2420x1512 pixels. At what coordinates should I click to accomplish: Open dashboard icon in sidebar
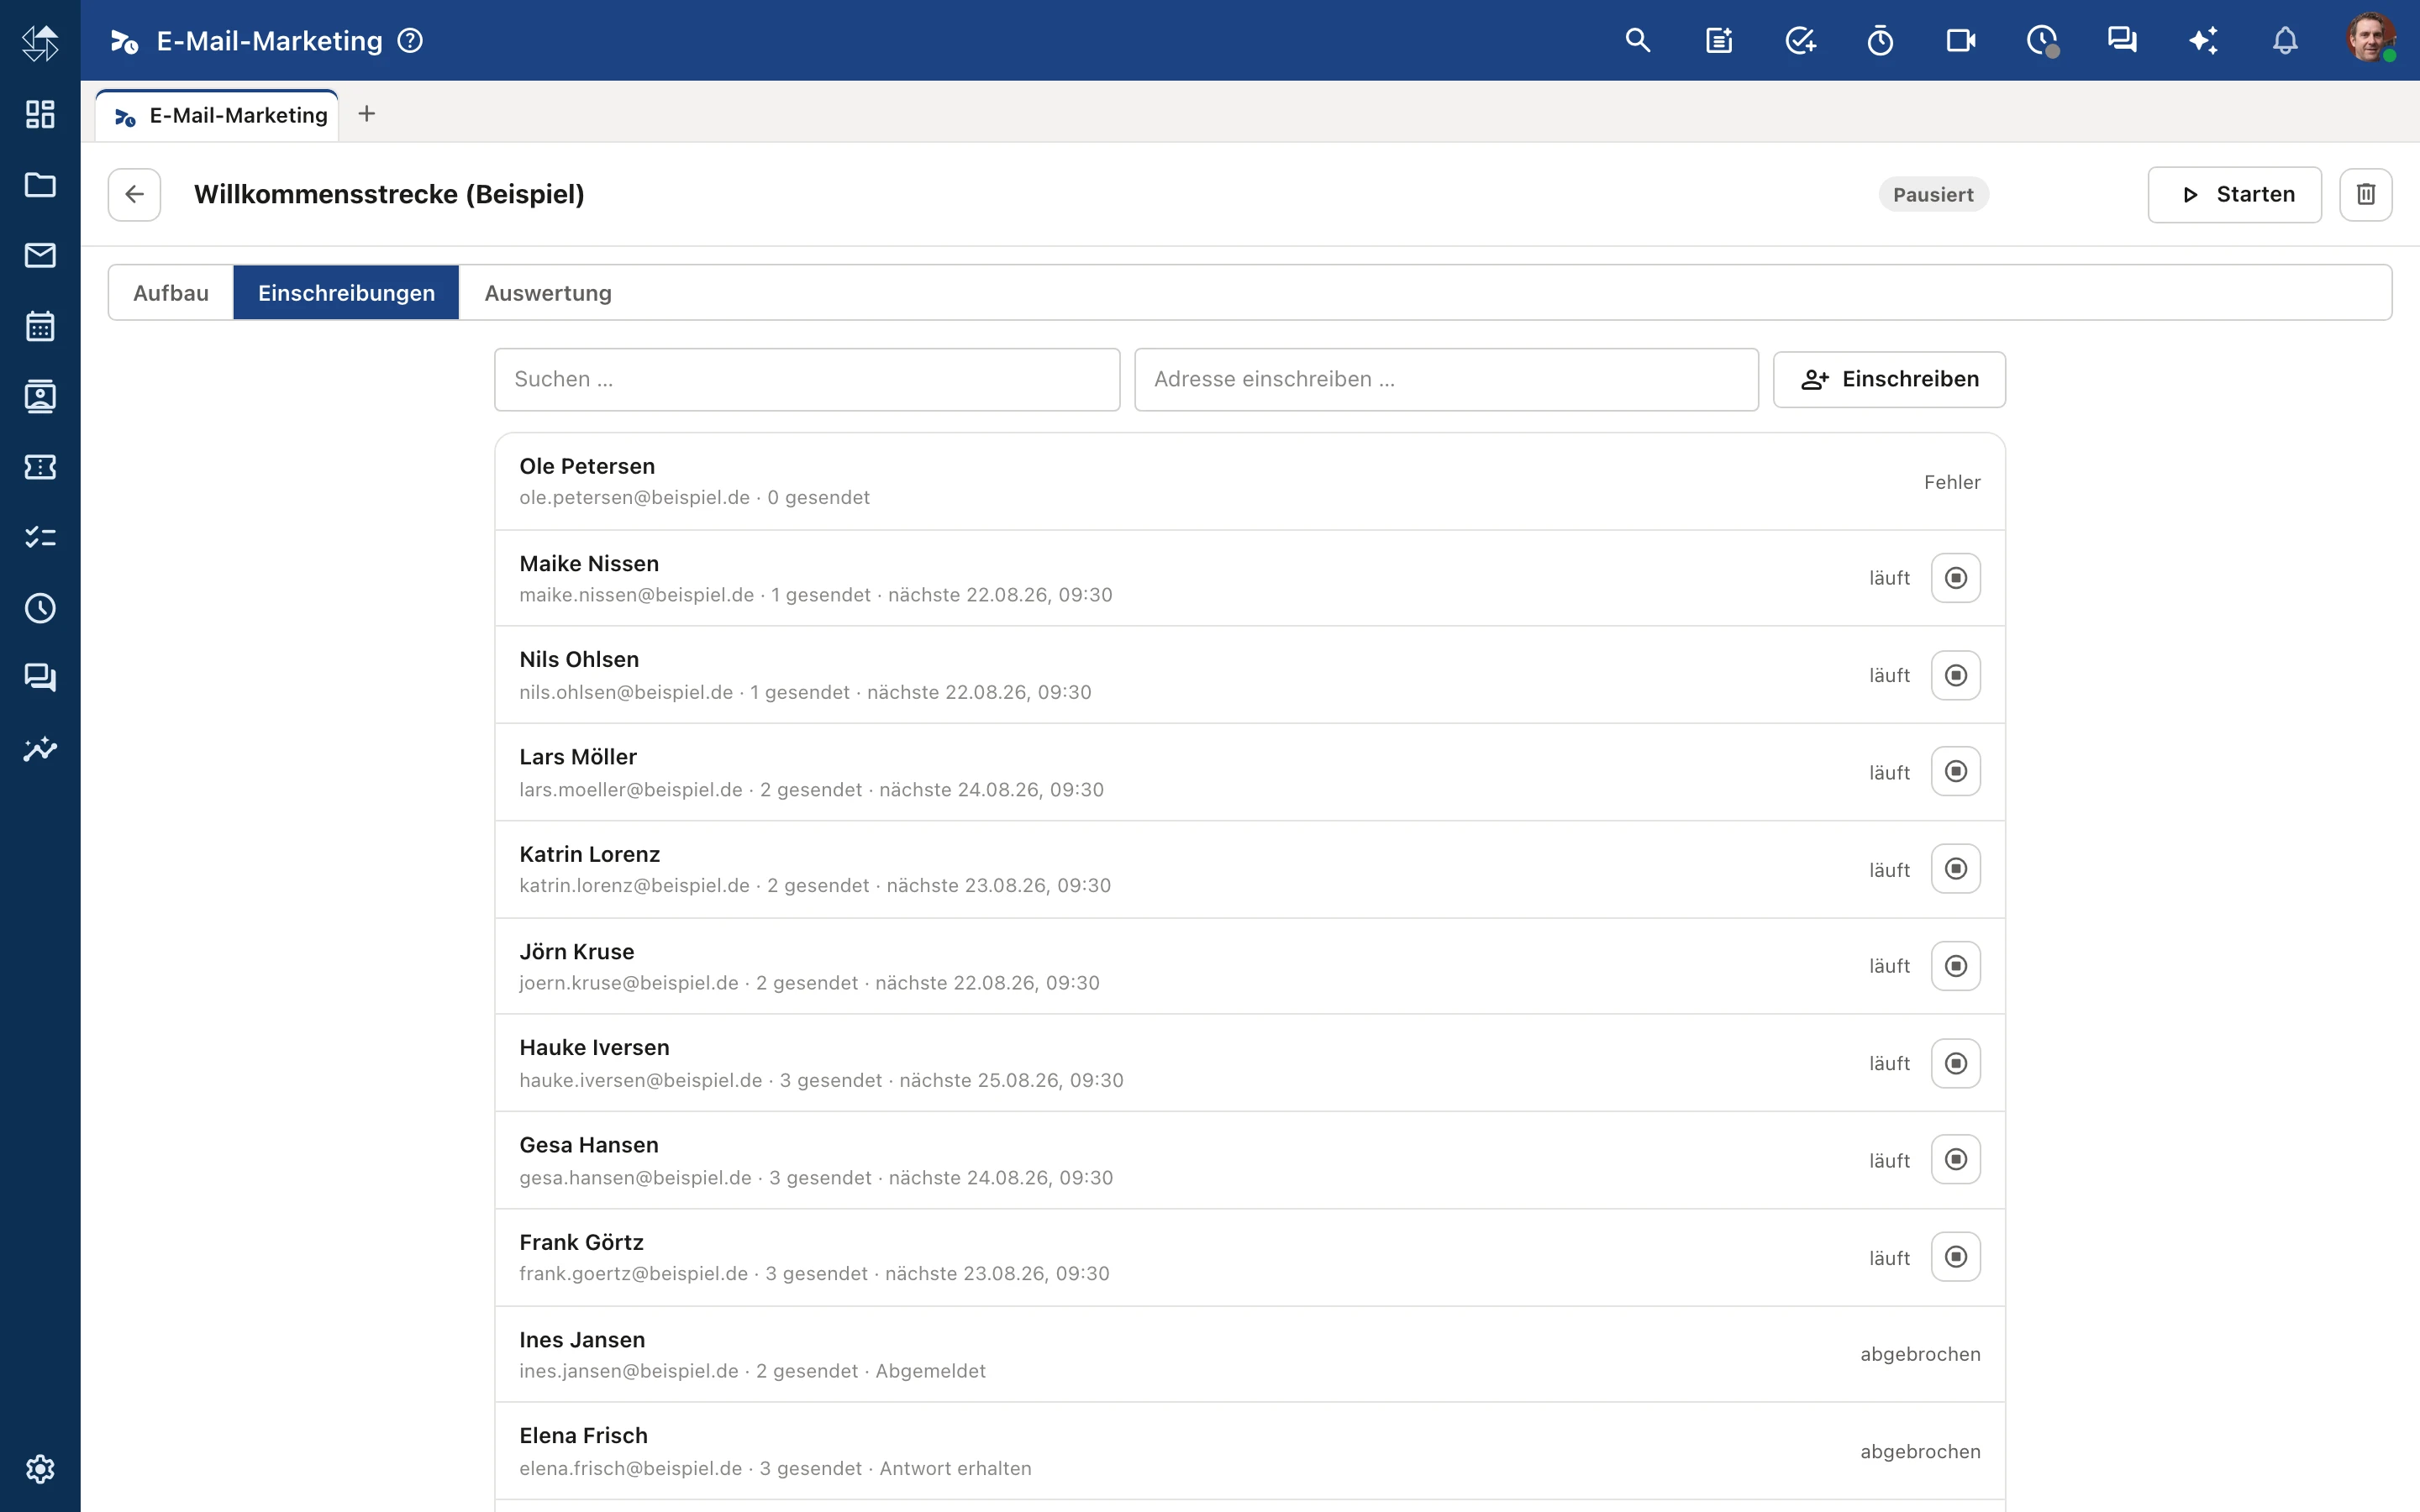tap(40, 114)
